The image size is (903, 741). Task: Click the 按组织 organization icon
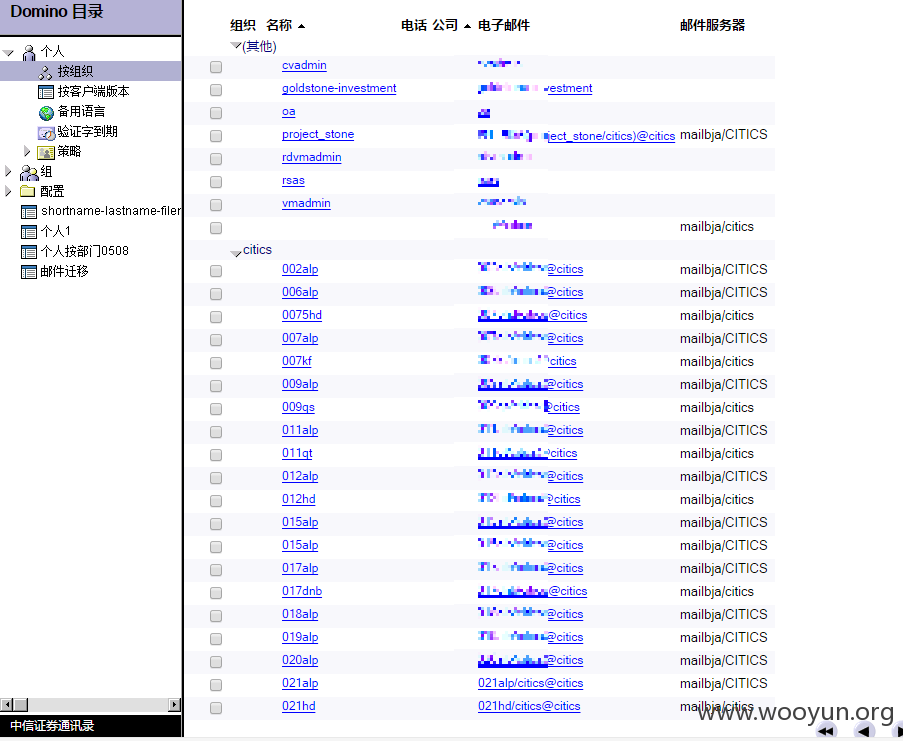click(x=45, y=73)
